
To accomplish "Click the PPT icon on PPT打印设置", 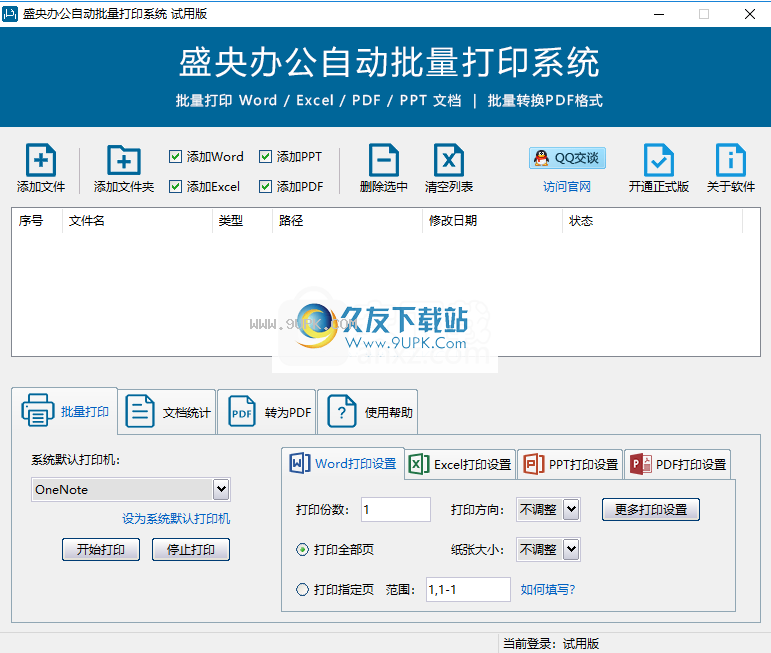I will pyautogui.click(x=534, y=464).
